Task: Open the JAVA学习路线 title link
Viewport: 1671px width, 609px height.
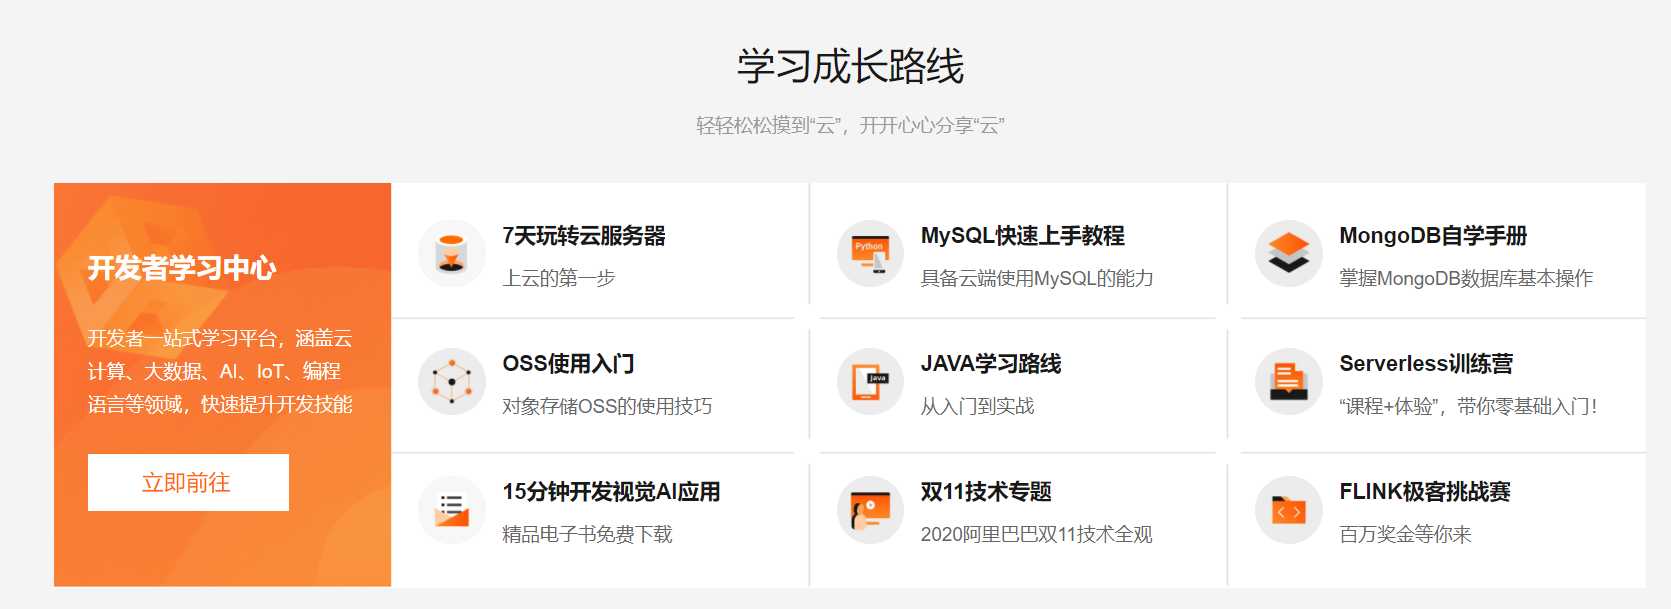Action: click(991, 364)
